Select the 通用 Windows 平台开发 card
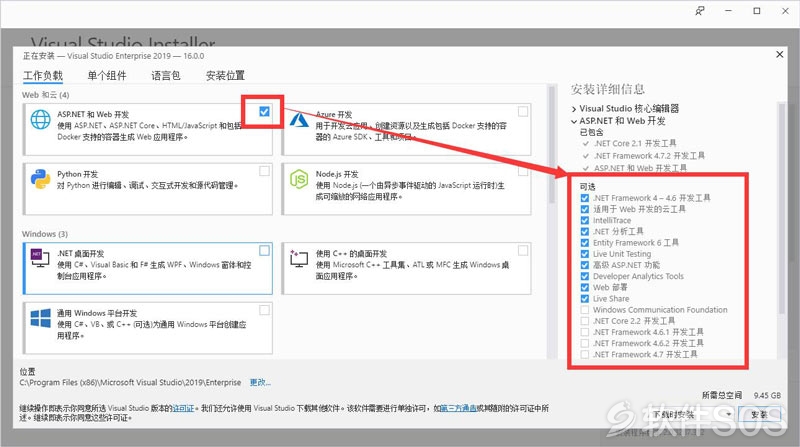Image resolution: width=800 pixels, height=447 pixels. 147,328
